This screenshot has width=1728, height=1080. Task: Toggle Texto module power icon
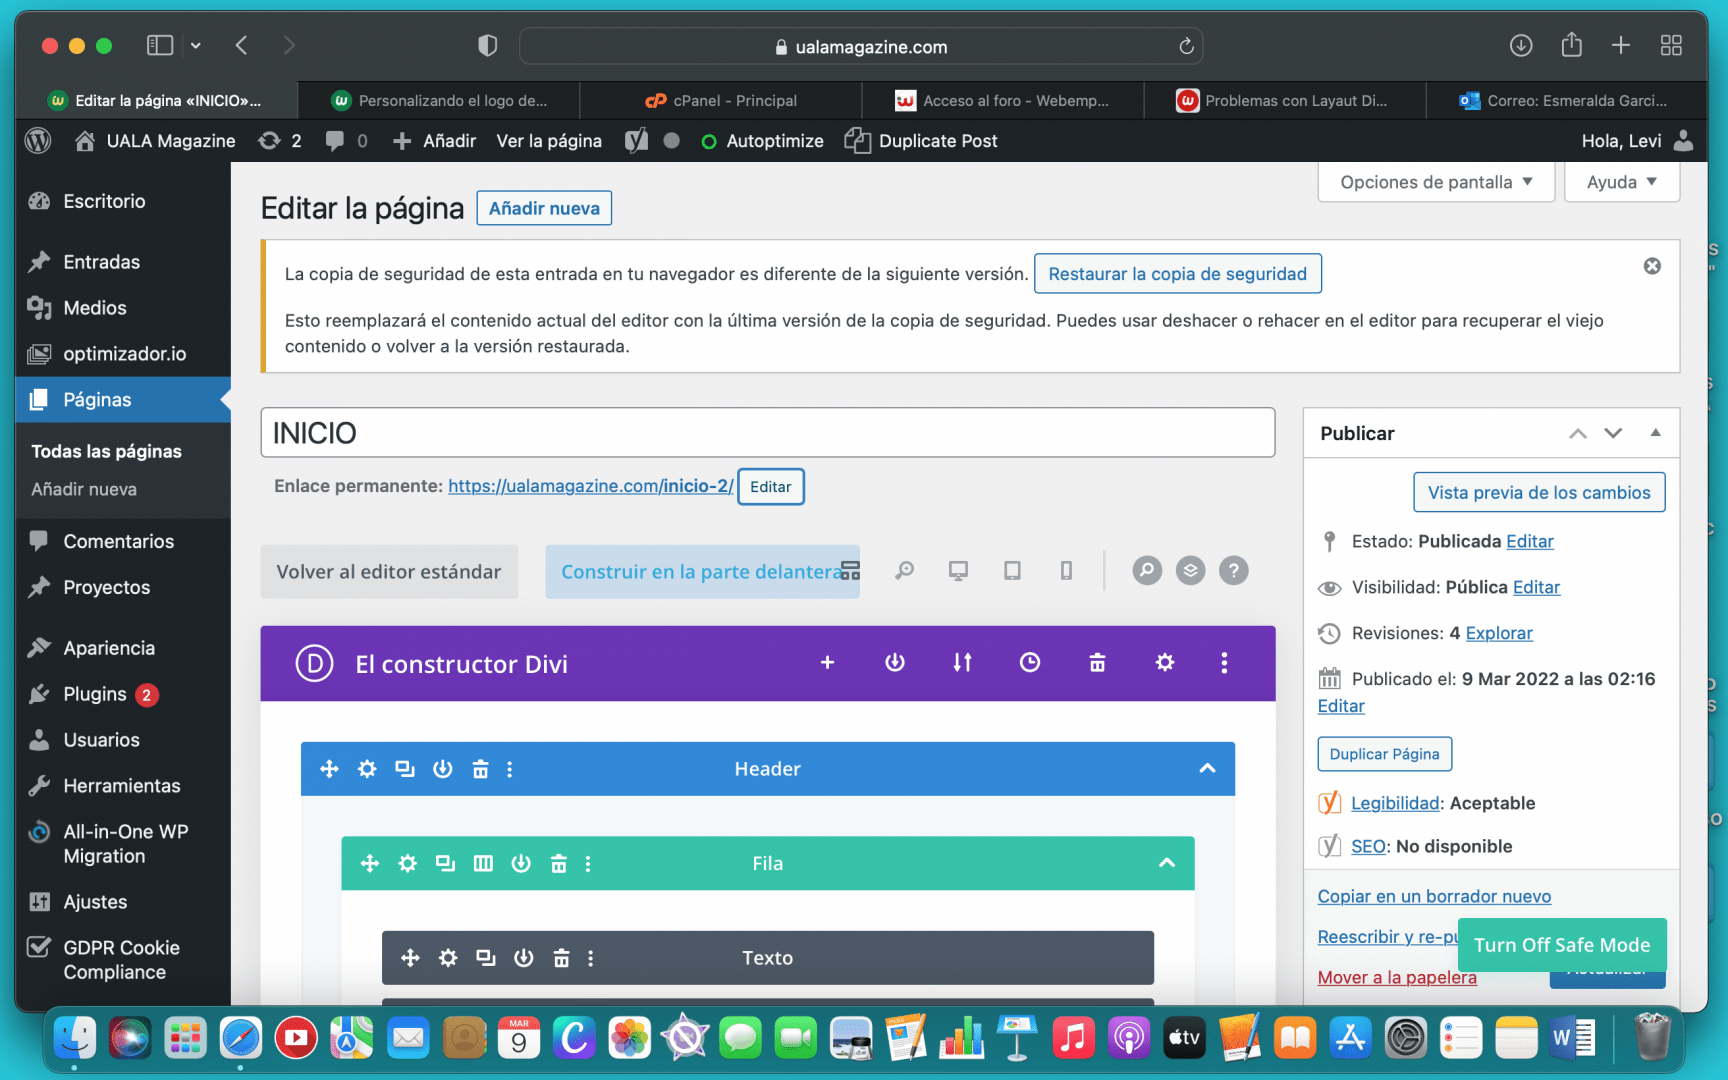(524, 958)
